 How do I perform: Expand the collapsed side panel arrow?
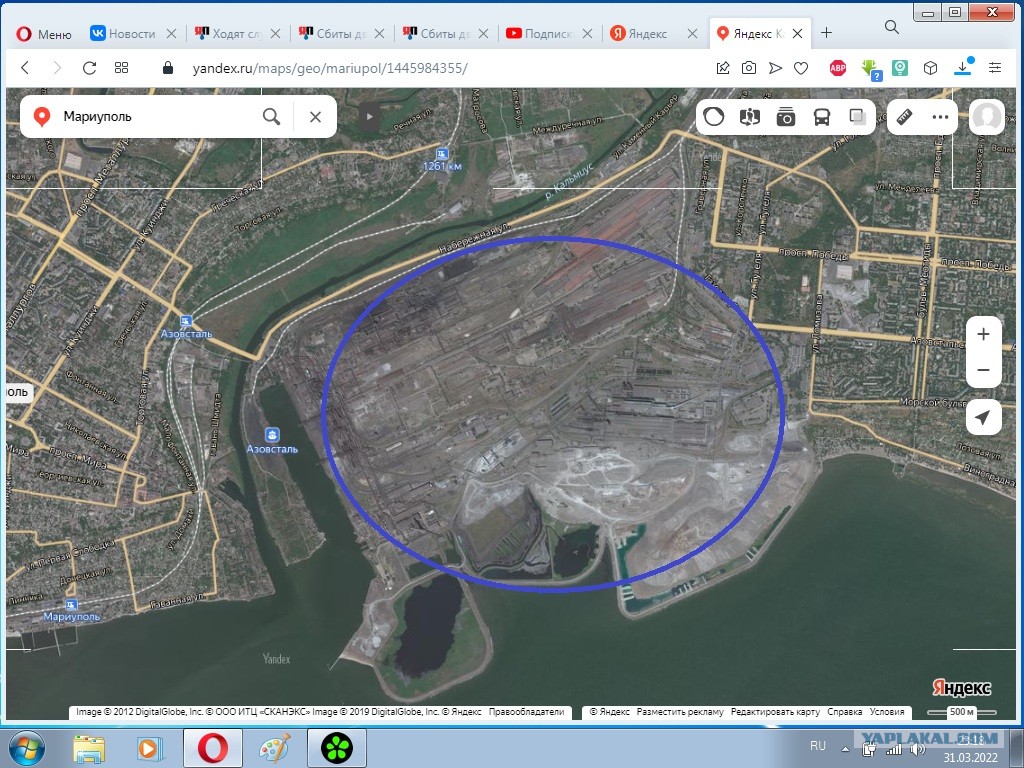369,117
